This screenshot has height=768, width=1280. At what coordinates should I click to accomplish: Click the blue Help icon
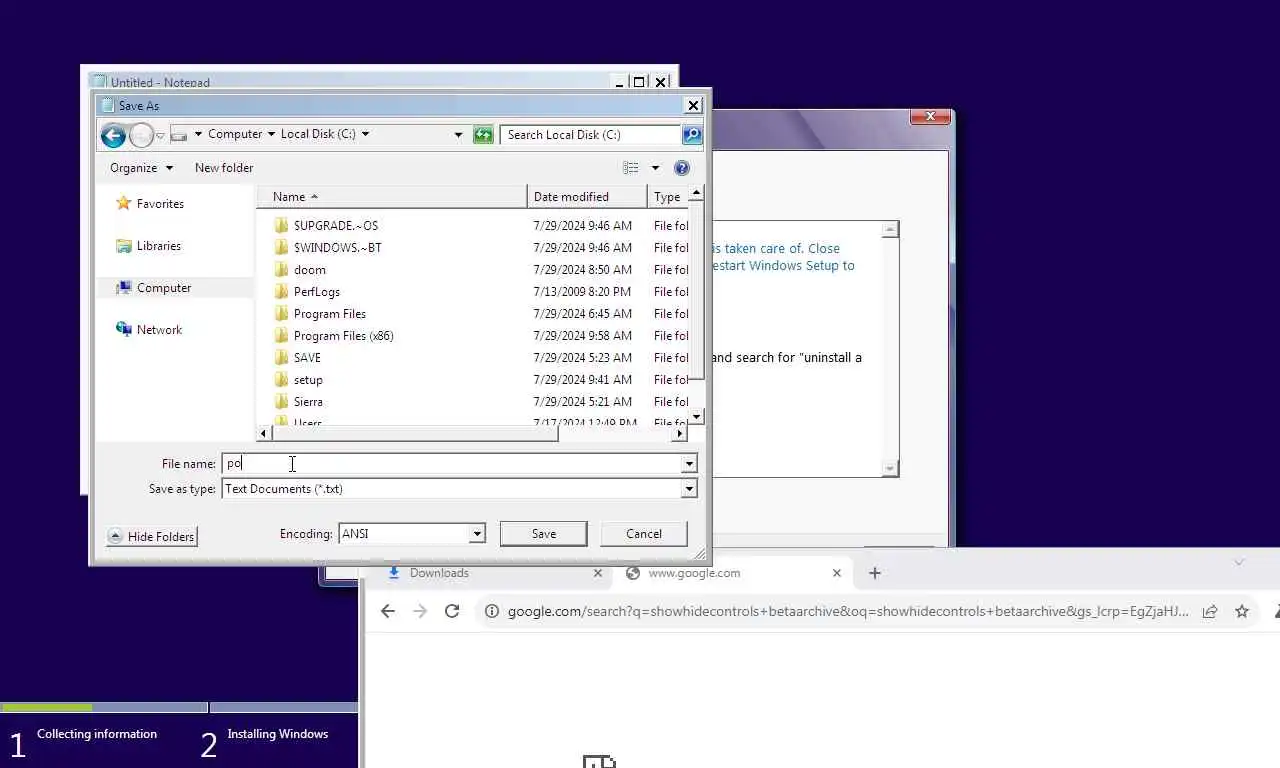682,168
